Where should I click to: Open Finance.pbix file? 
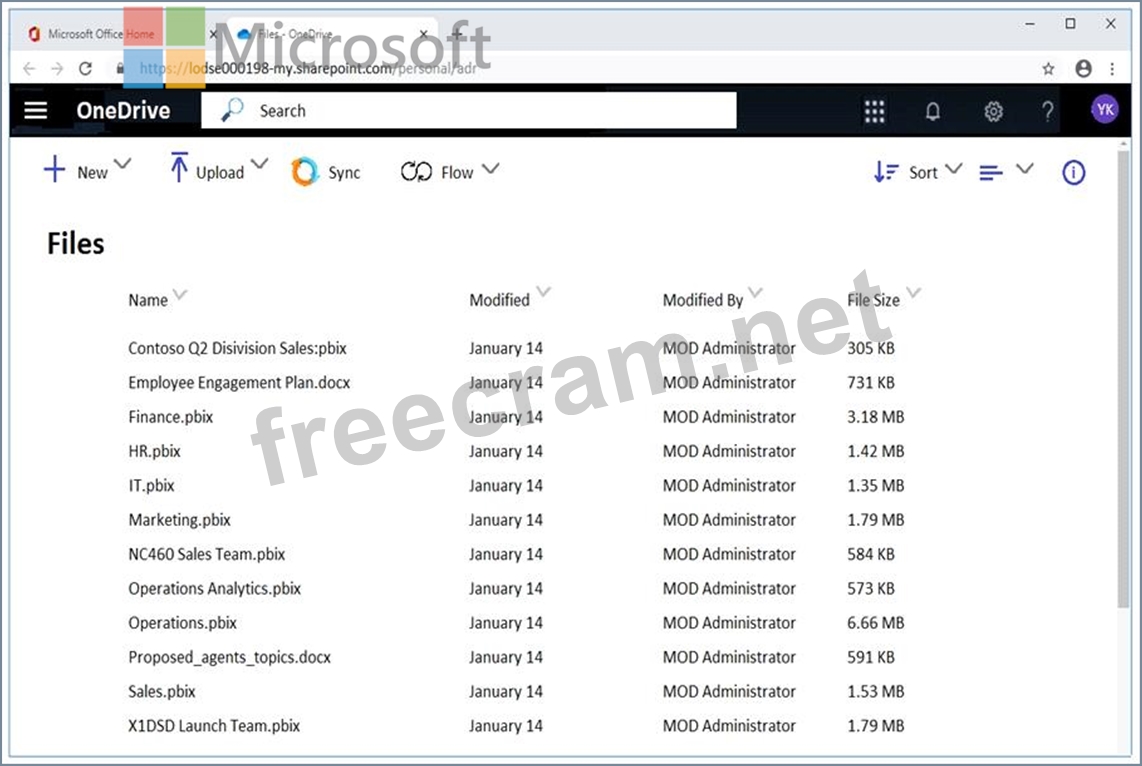170,416
